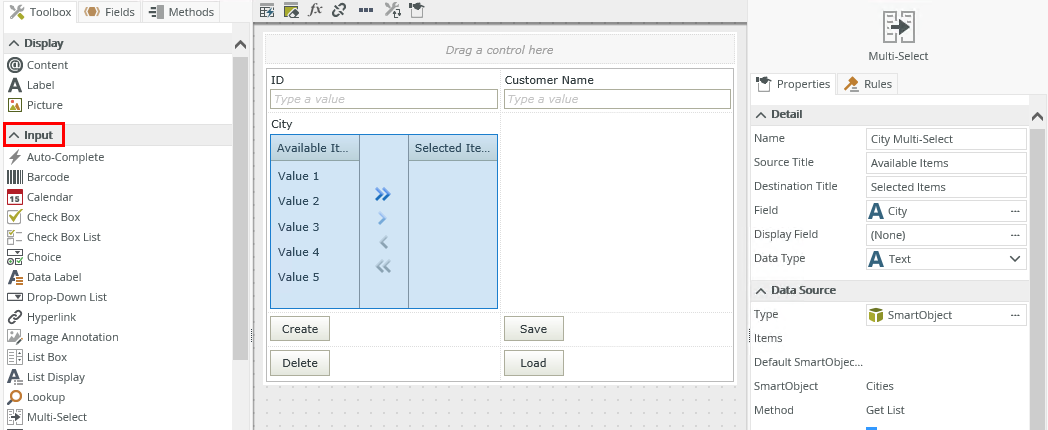Image resolution: width=1048 pixels, height=430 pixels.
Task: Click the Save button on the form
Action: (533, 329)
